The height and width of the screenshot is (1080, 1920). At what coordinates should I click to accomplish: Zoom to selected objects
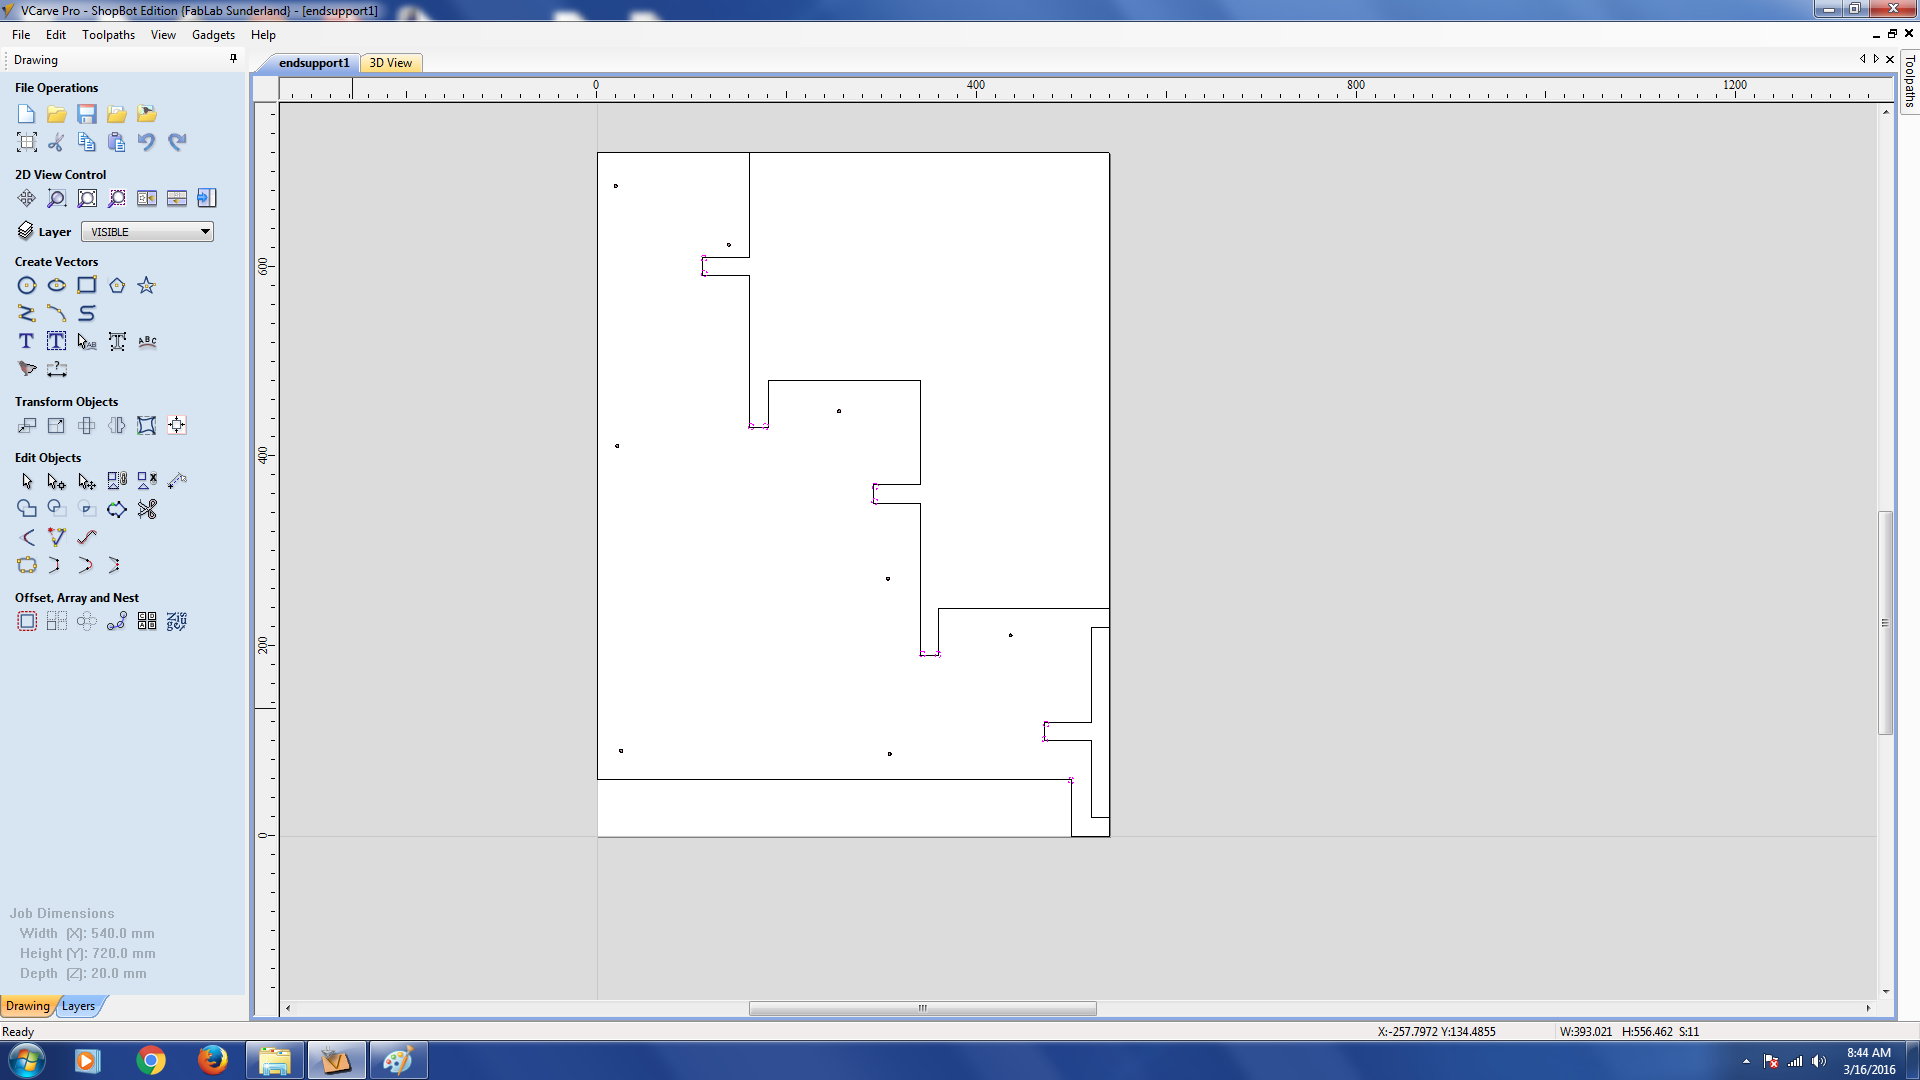pos(117,198)
